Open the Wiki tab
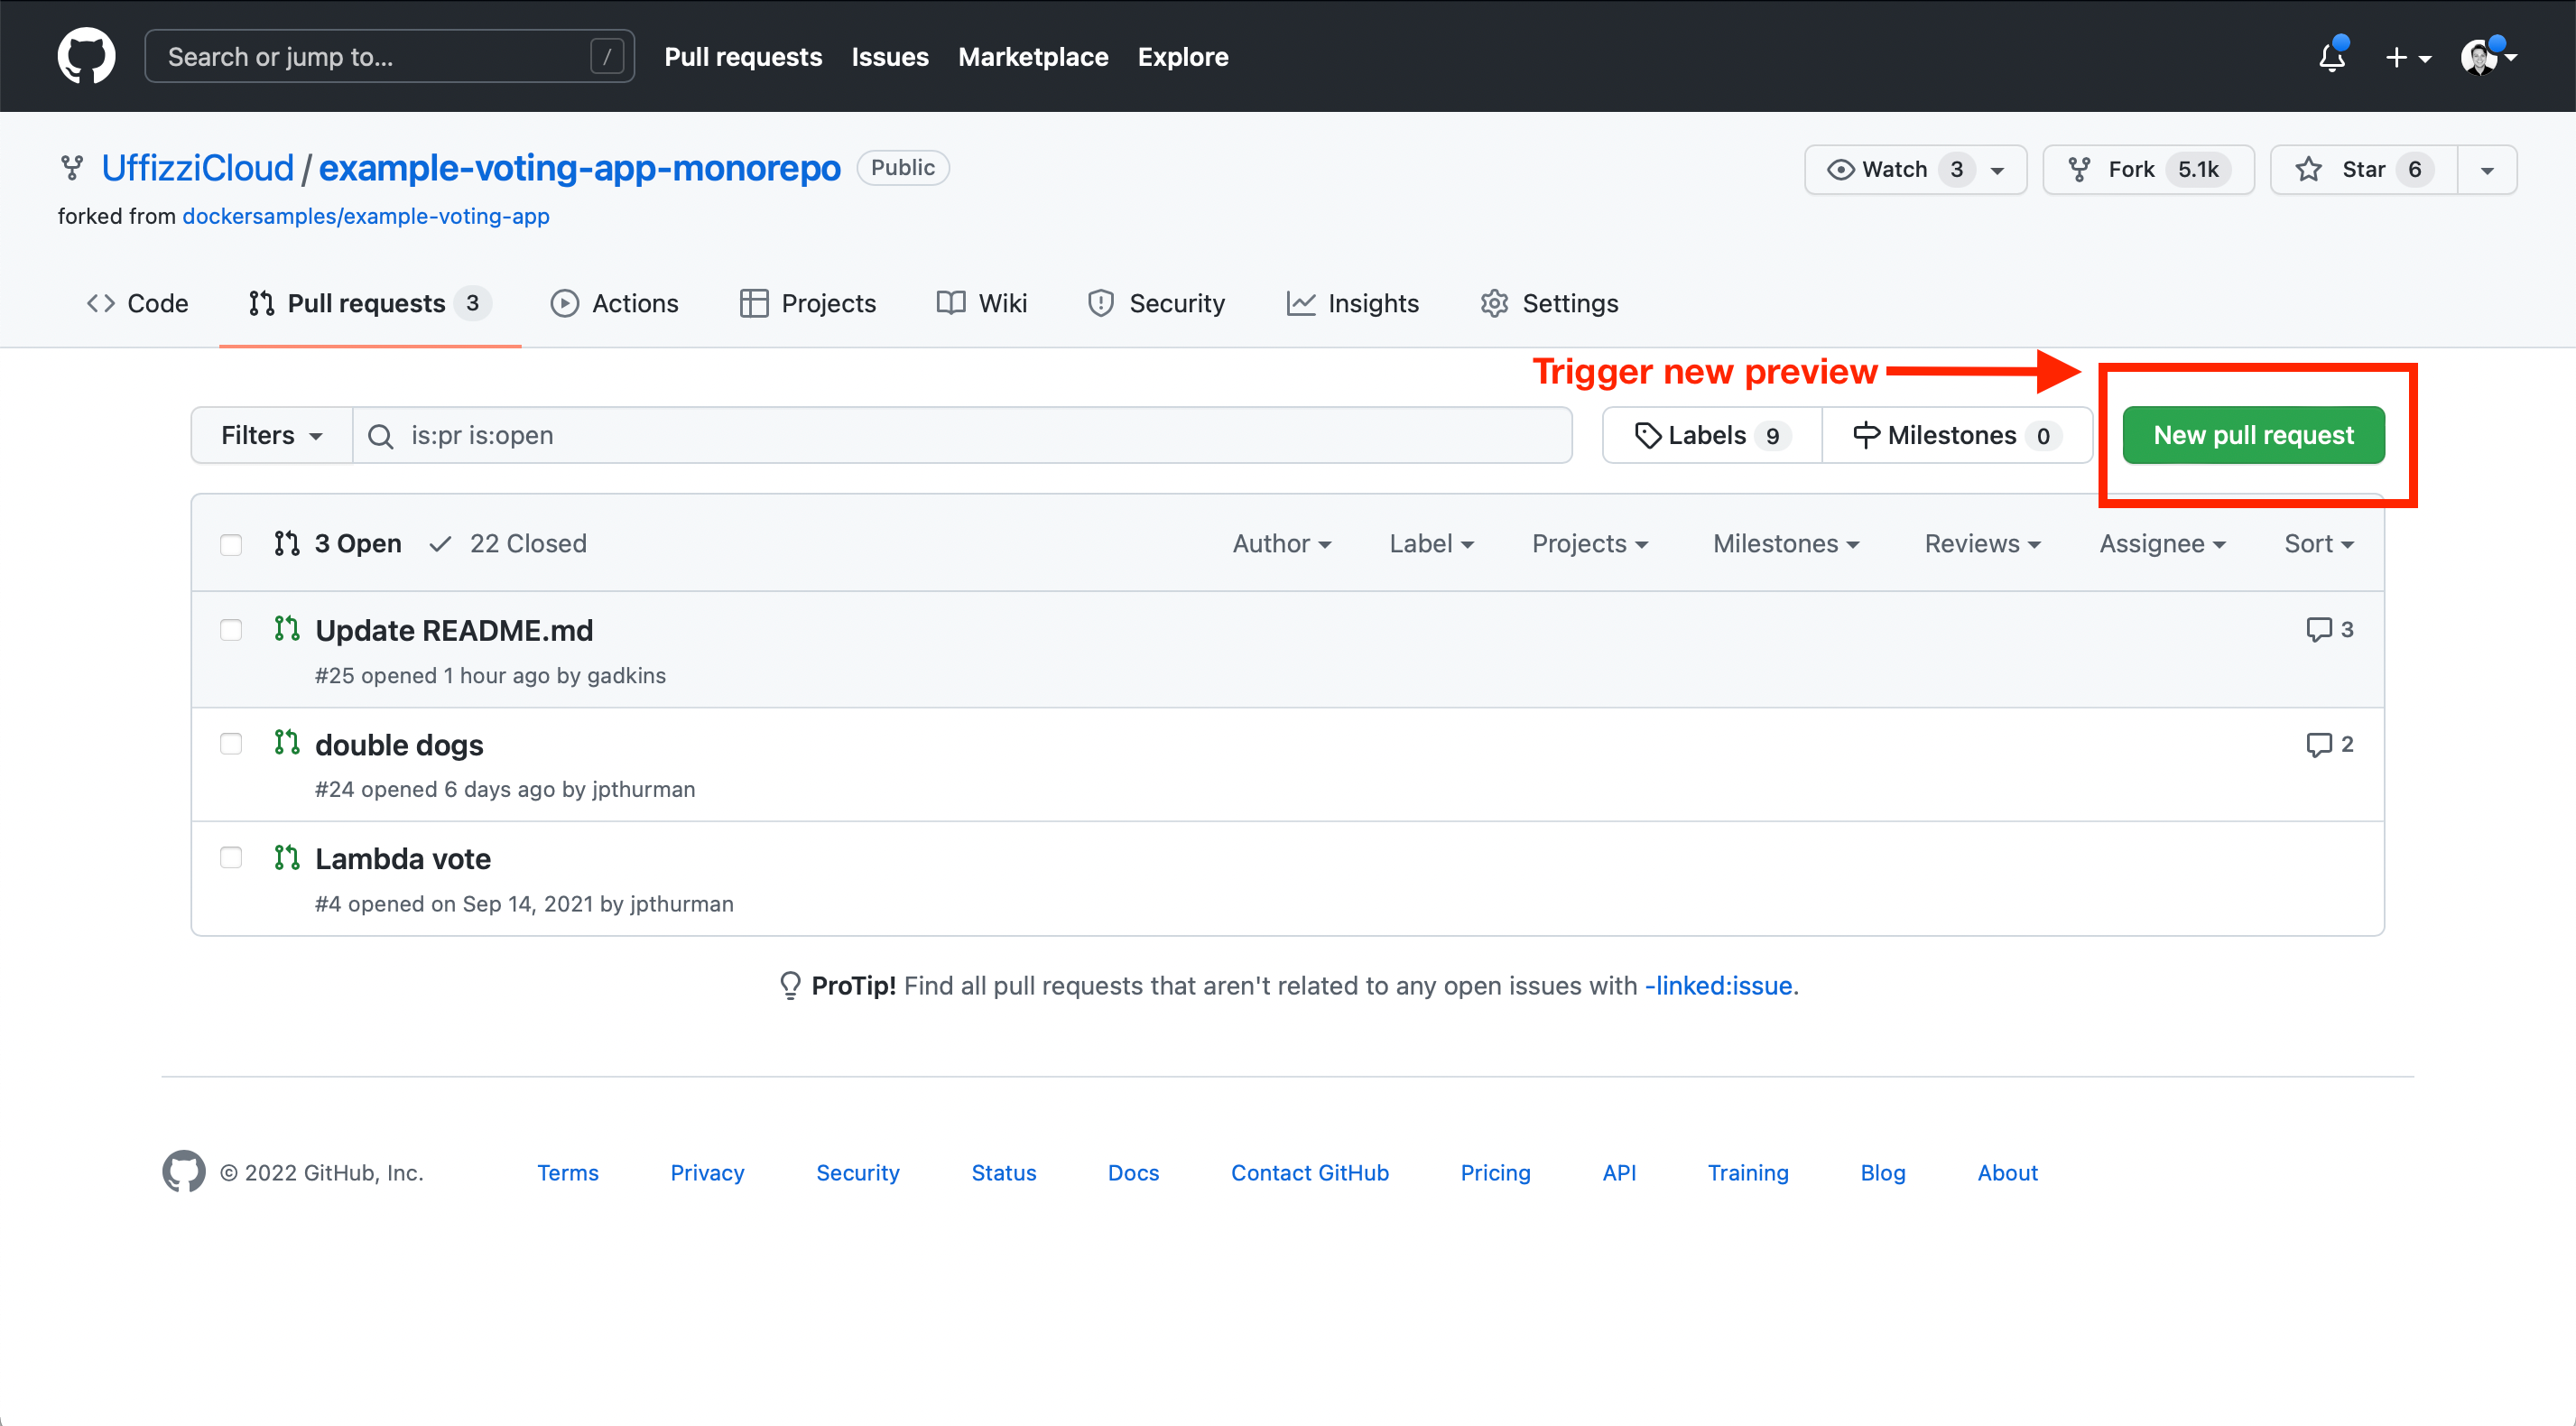The height and width of the screenshot is (1426, 2576). pyautogui.click(x=982, y=303)
